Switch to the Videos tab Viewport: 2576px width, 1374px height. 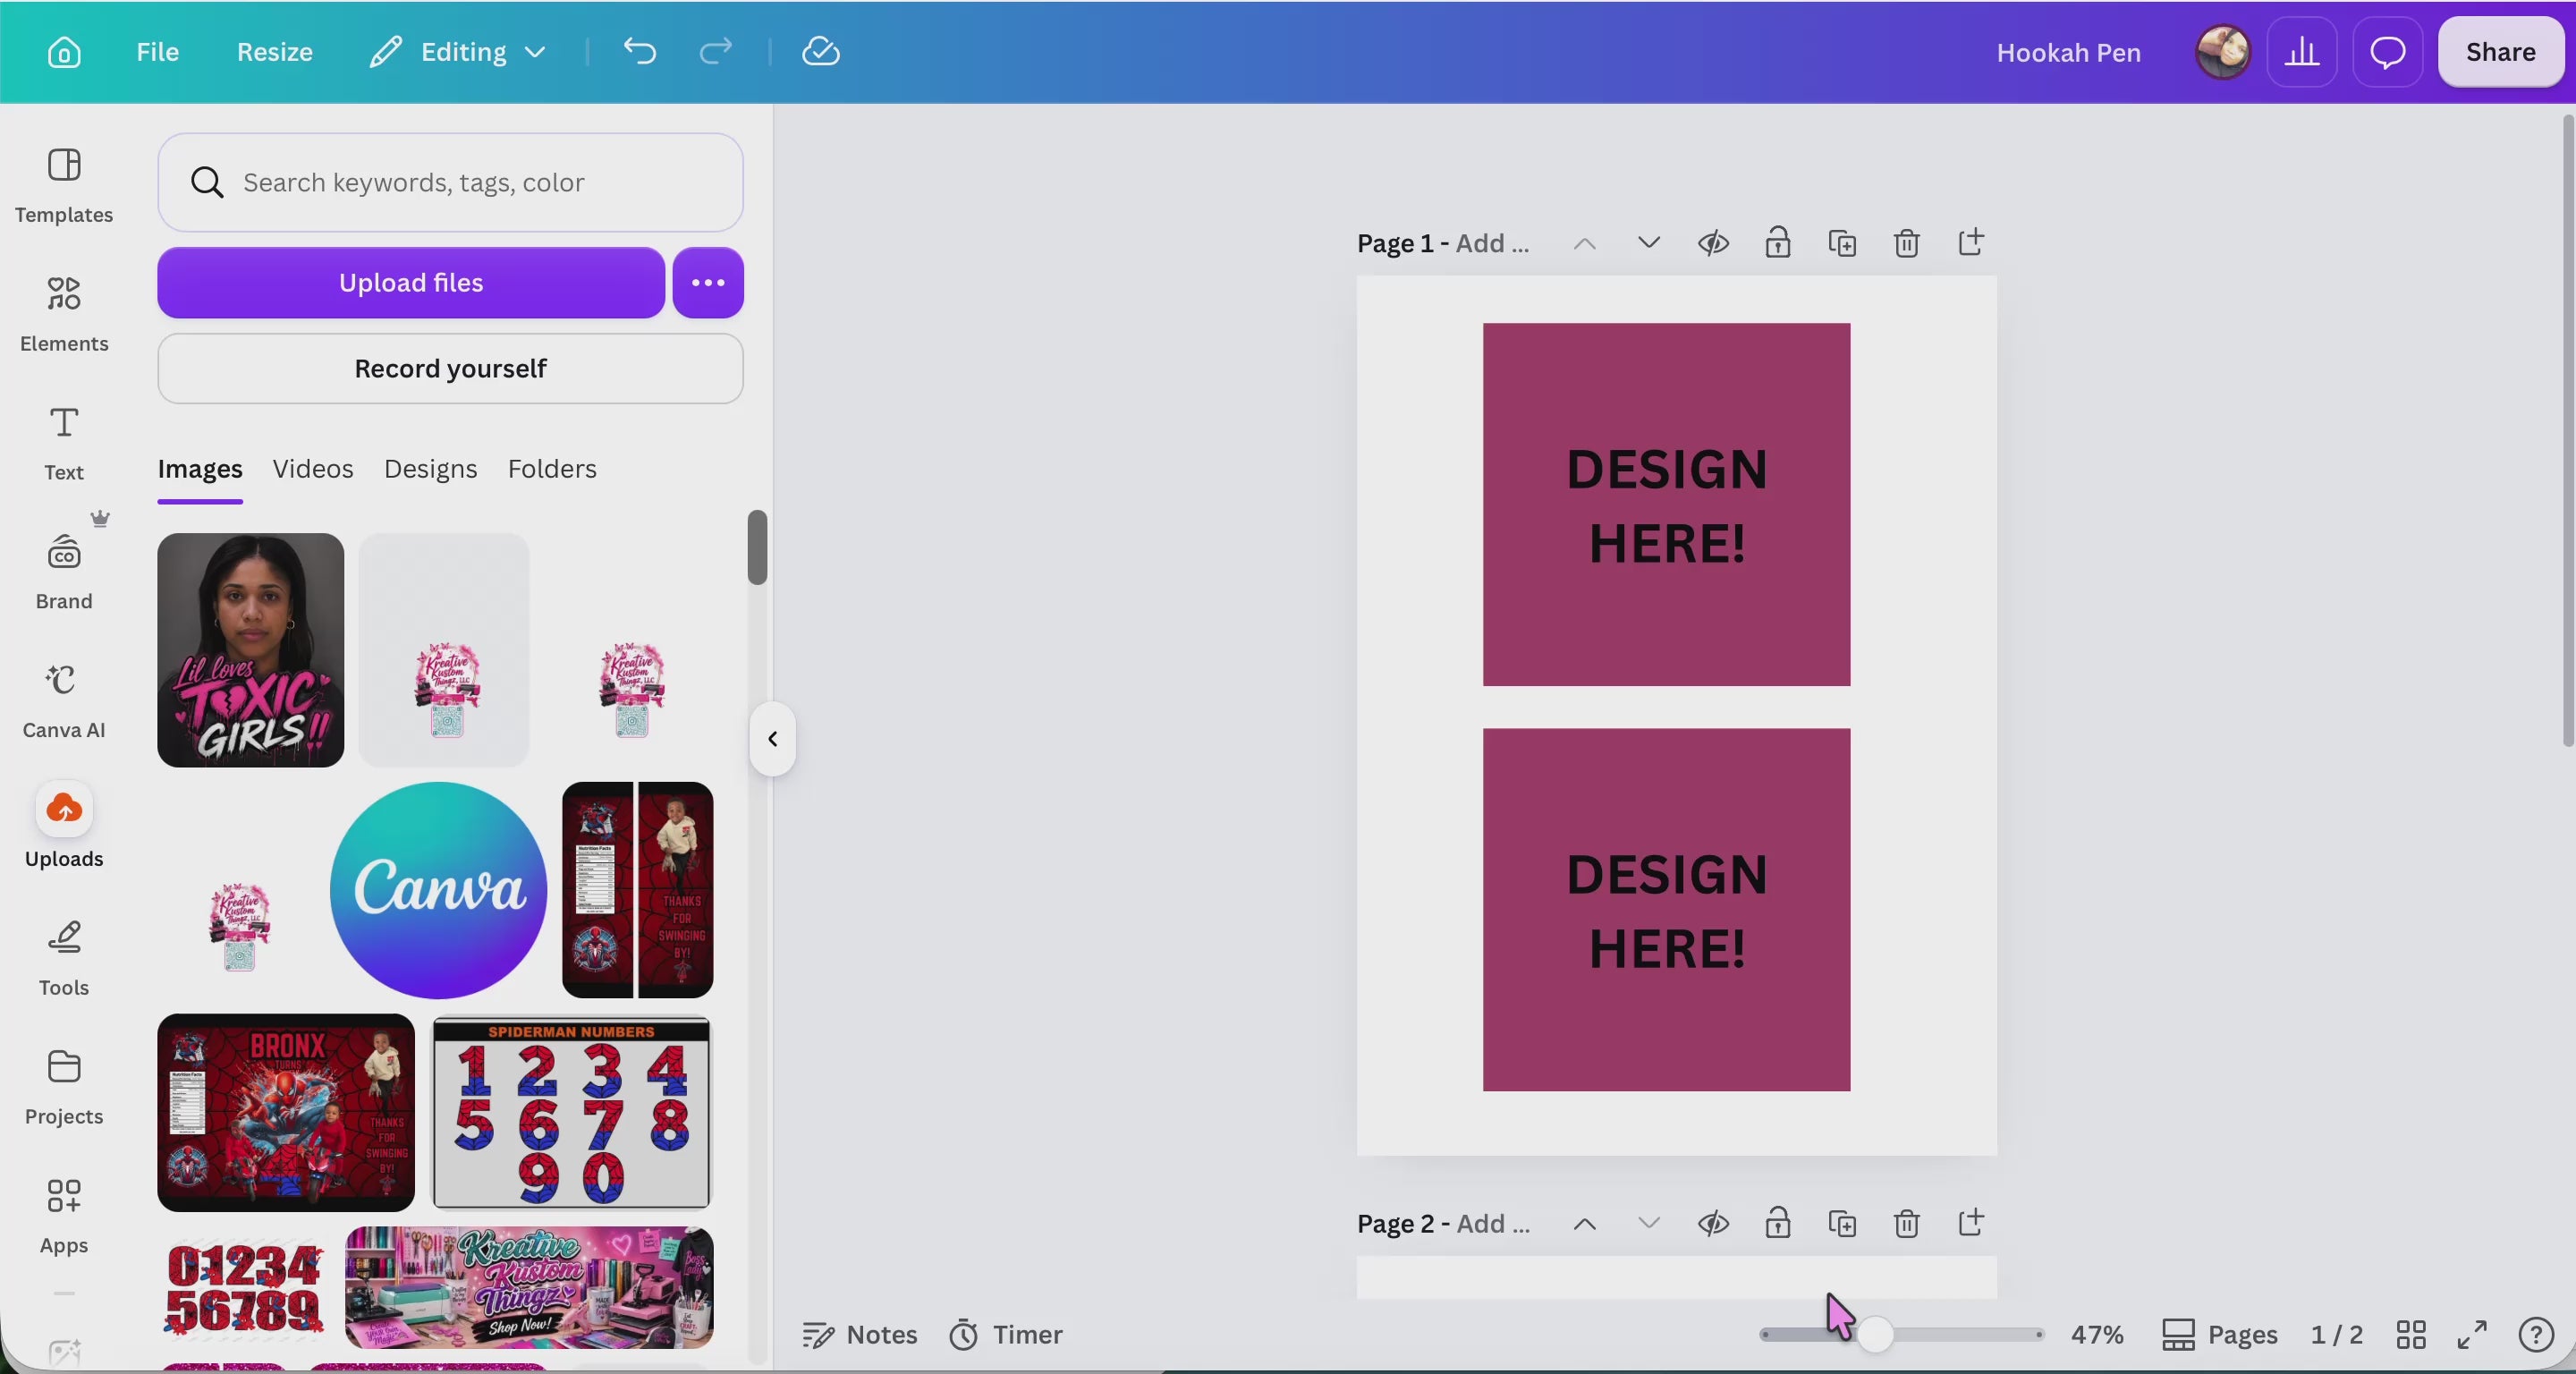313,469
